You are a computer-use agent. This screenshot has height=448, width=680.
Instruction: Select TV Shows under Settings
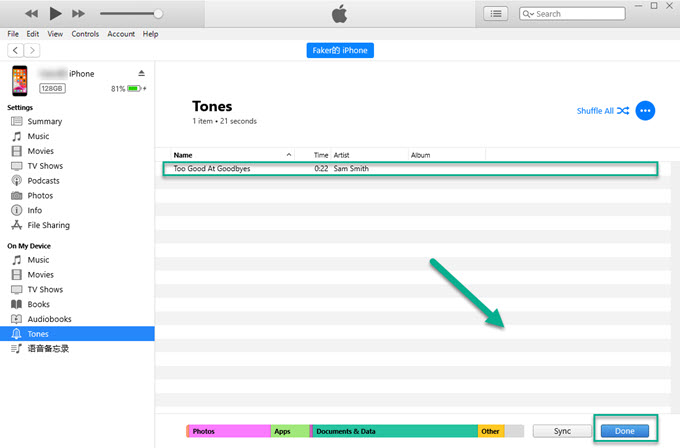click(45, 166)
